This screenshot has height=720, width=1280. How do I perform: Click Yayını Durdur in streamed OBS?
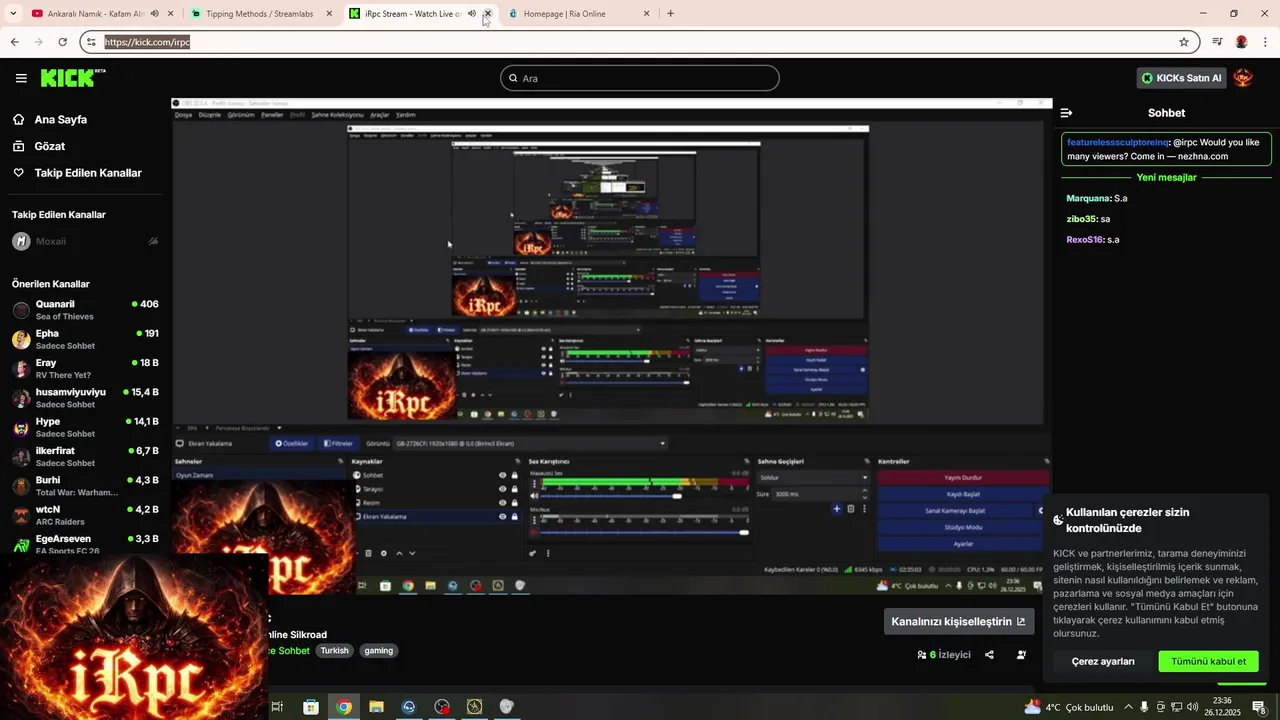pos(964,477)
